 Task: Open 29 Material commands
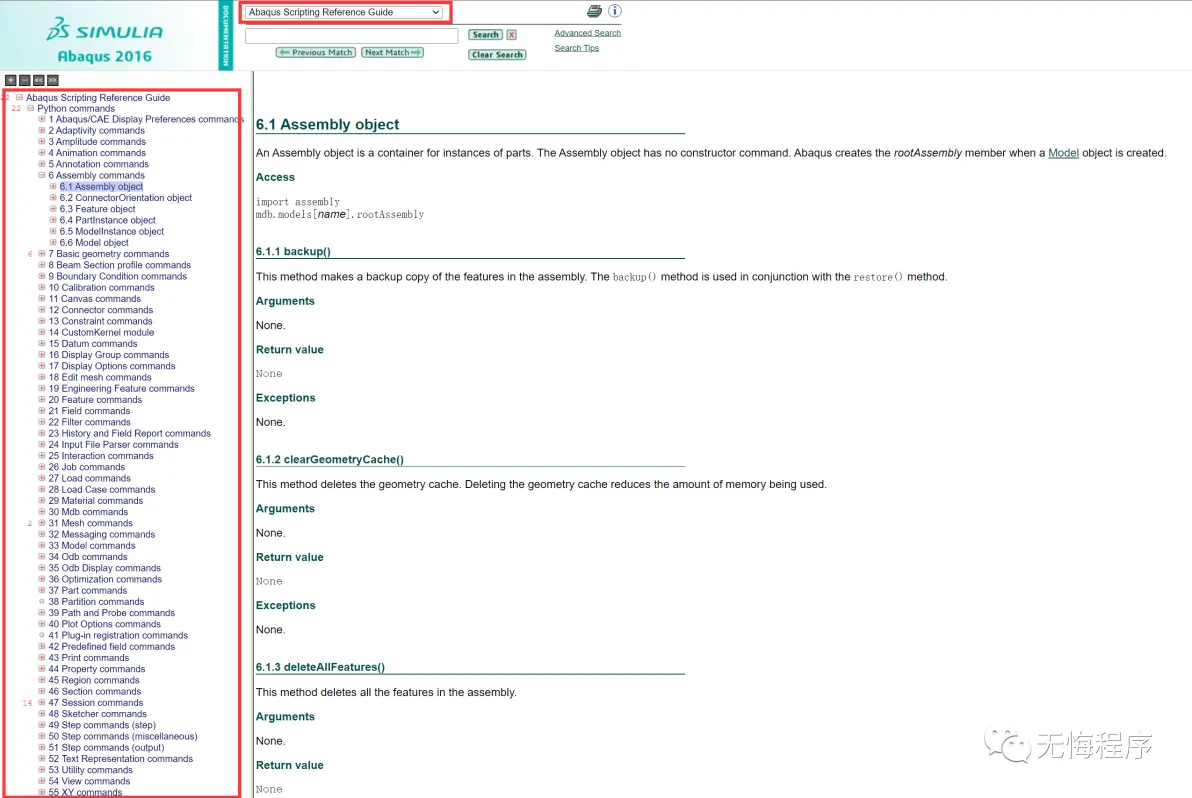click(96, 501)
